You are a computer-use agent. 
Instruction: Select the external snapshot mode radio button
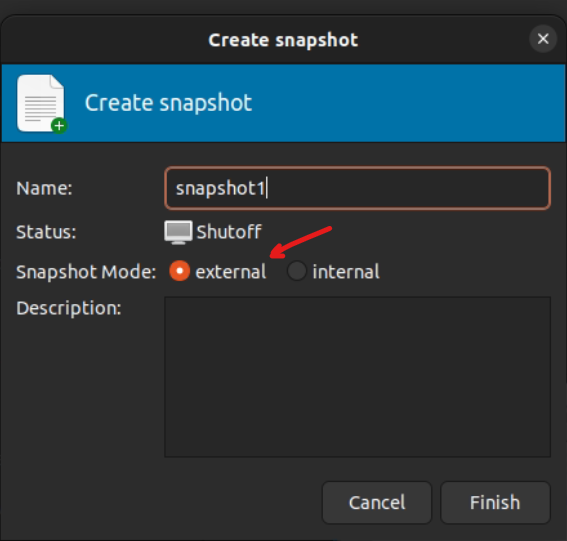(180, 271)
